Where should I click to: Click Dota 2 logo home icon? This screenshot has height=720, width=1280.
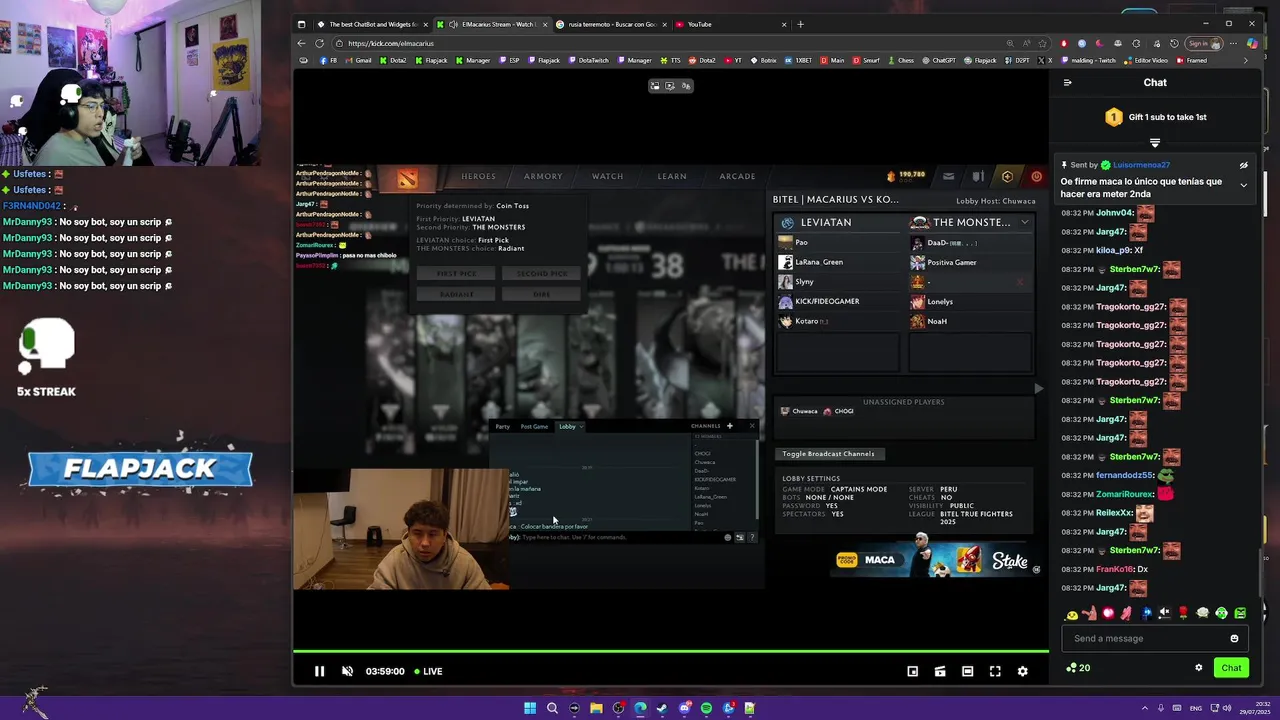point(407,177)
